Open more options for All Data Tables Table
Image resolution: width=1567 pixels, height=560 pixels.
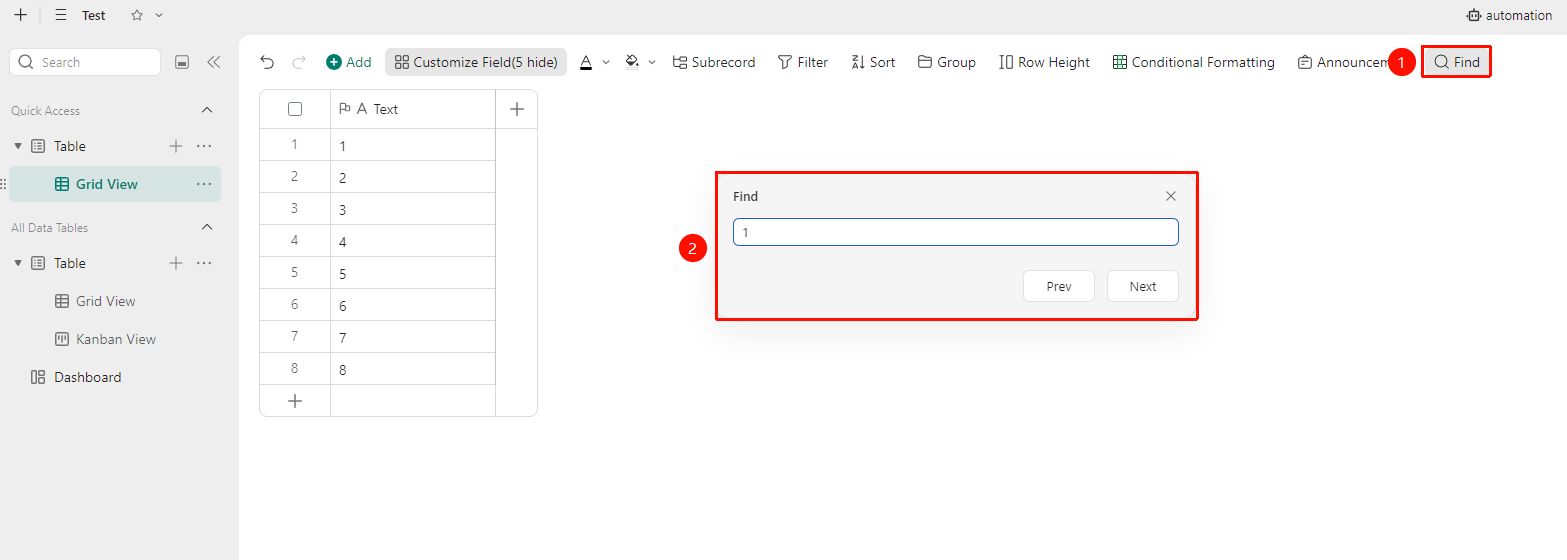pyautogui.click(x=204, y=263)
